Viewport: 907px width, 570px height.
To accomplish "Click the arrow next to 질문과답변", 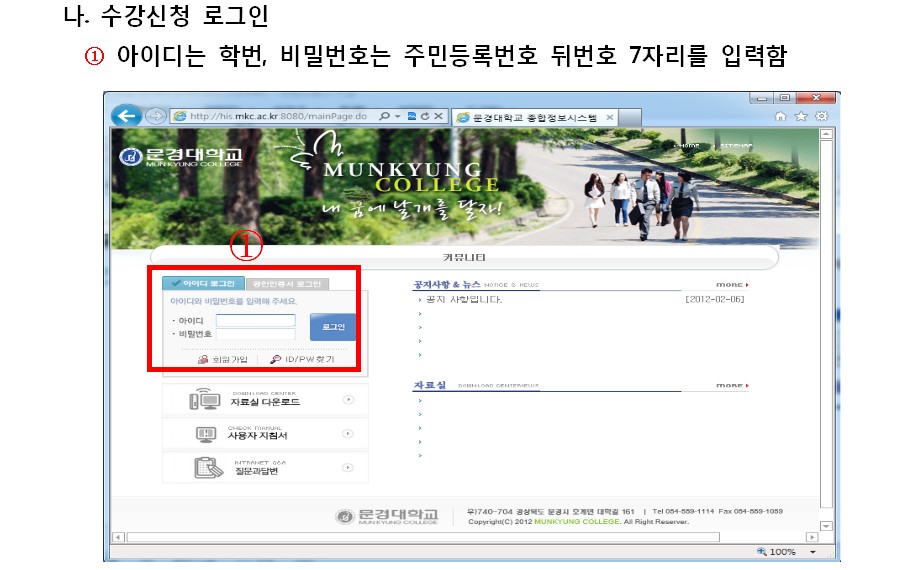I will click(x=348, y=468).
